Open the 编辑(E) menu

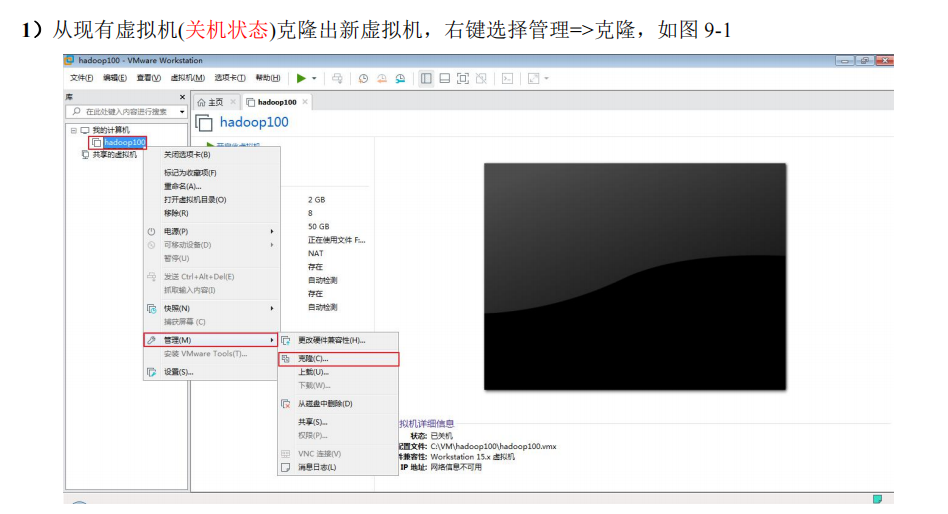coord(115,78)
